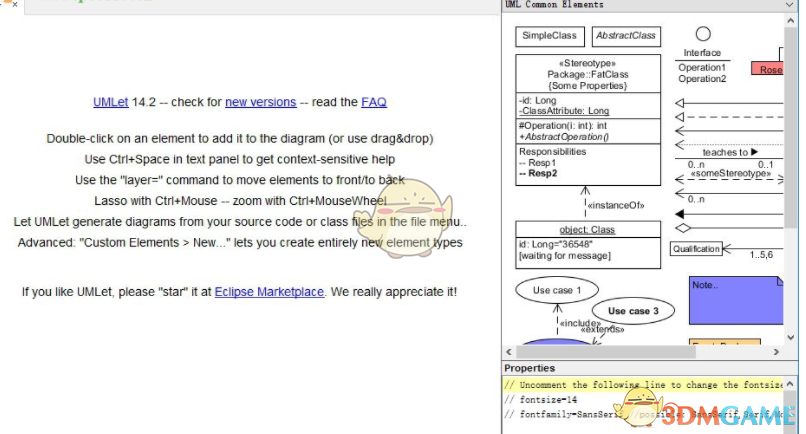Screen dimensions: 806x434
Task: Click palette vertical scrollbar down arrow
Action: tap(791, 338)
